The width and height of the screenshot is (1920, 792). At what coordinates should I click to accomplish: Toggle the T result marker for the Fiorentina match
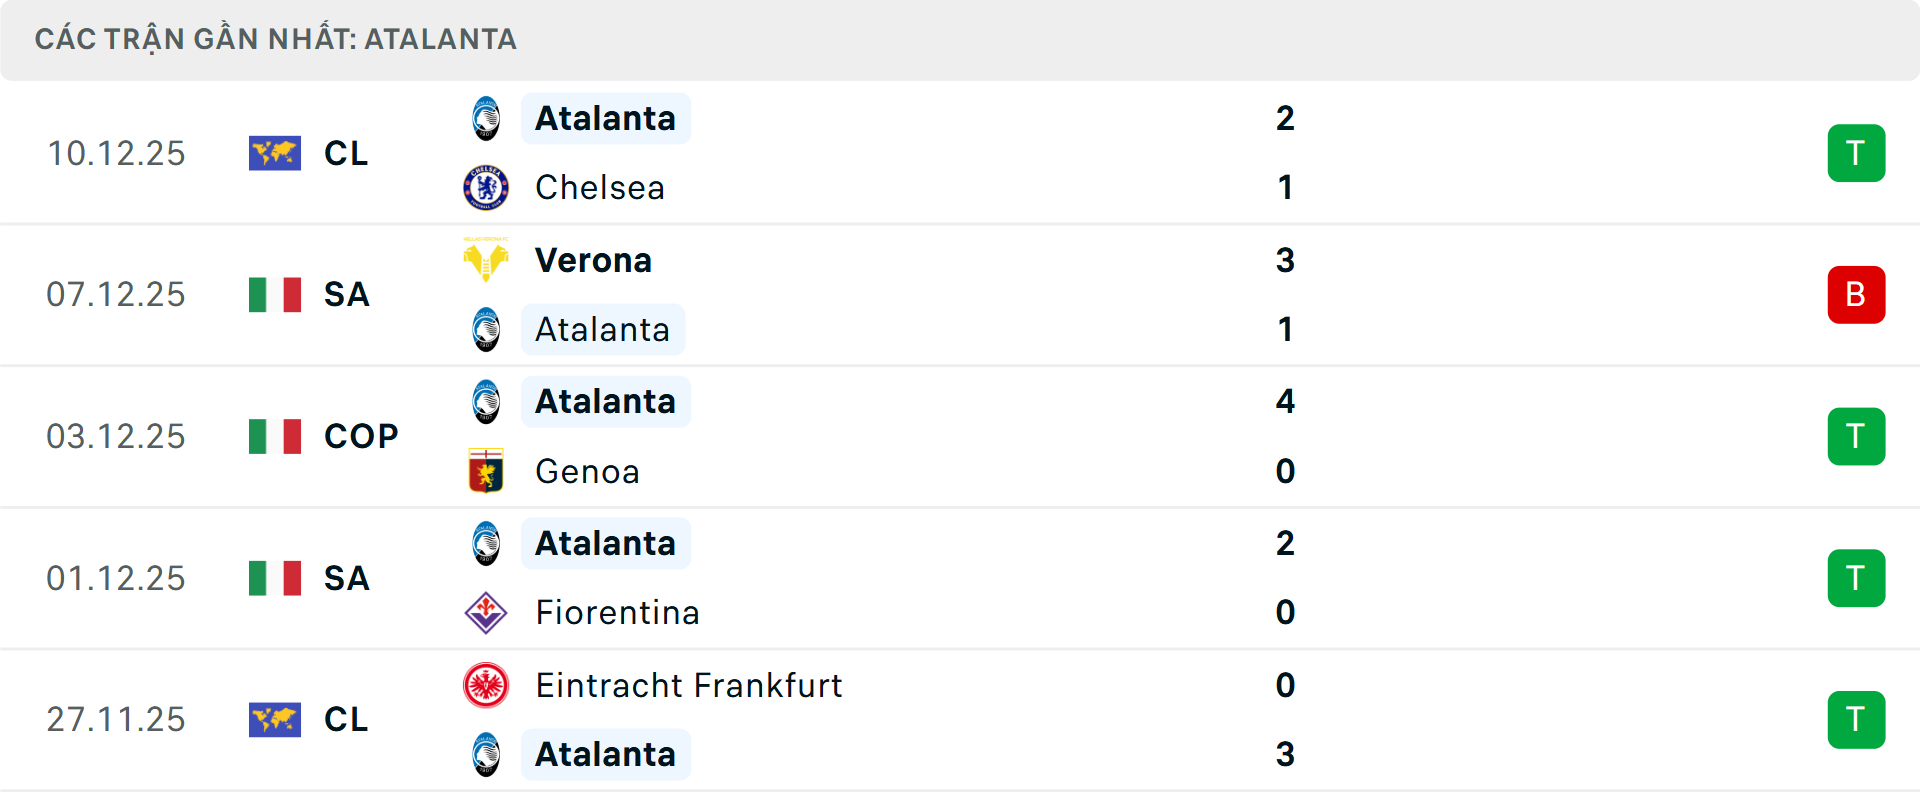tap(1857, 578)
